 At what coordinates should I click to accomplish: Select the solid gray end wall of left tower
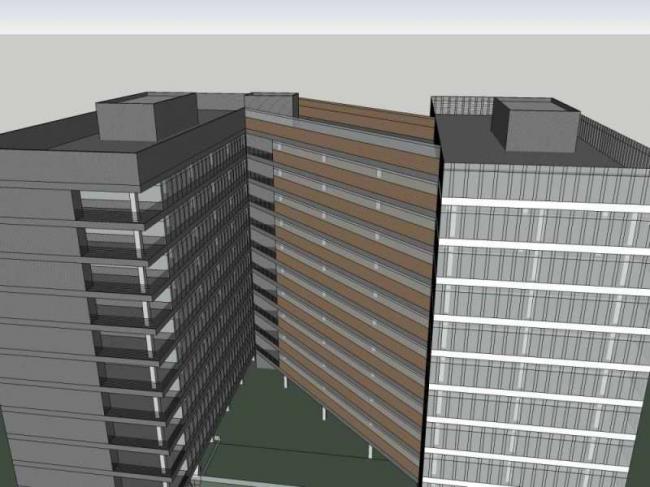tap(40, 300)
